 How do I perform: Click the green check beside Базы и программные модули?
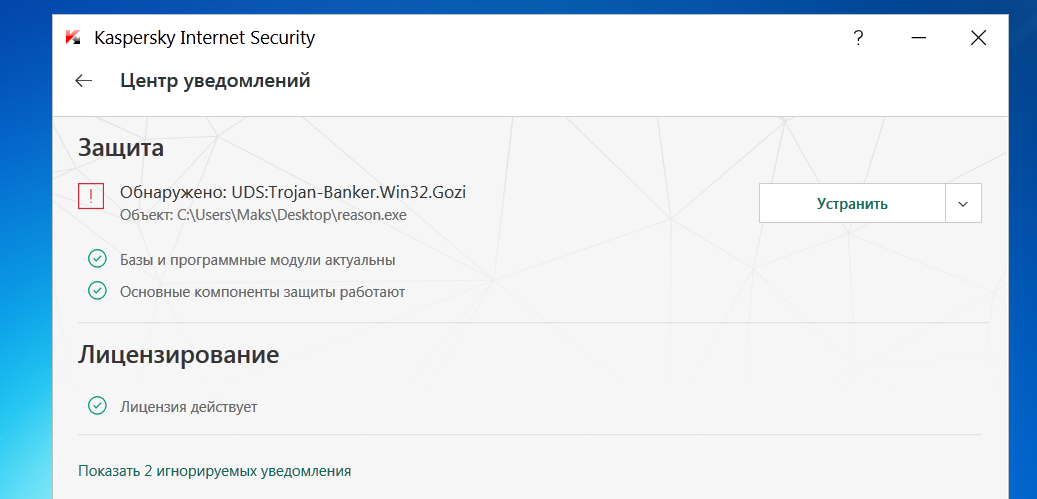click(97, 260)
